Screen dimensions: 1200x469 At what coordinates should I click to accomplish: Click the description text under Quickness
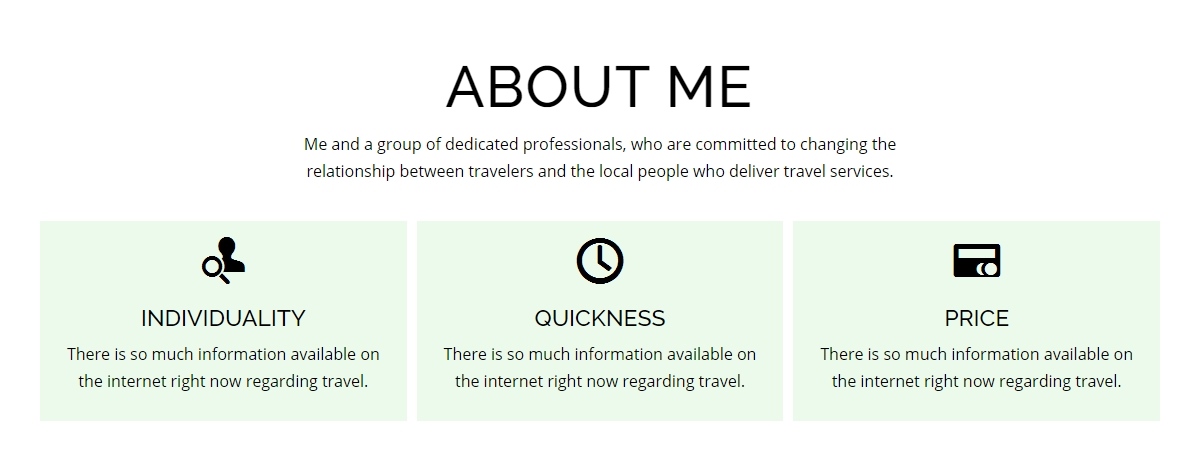(600, 367)
